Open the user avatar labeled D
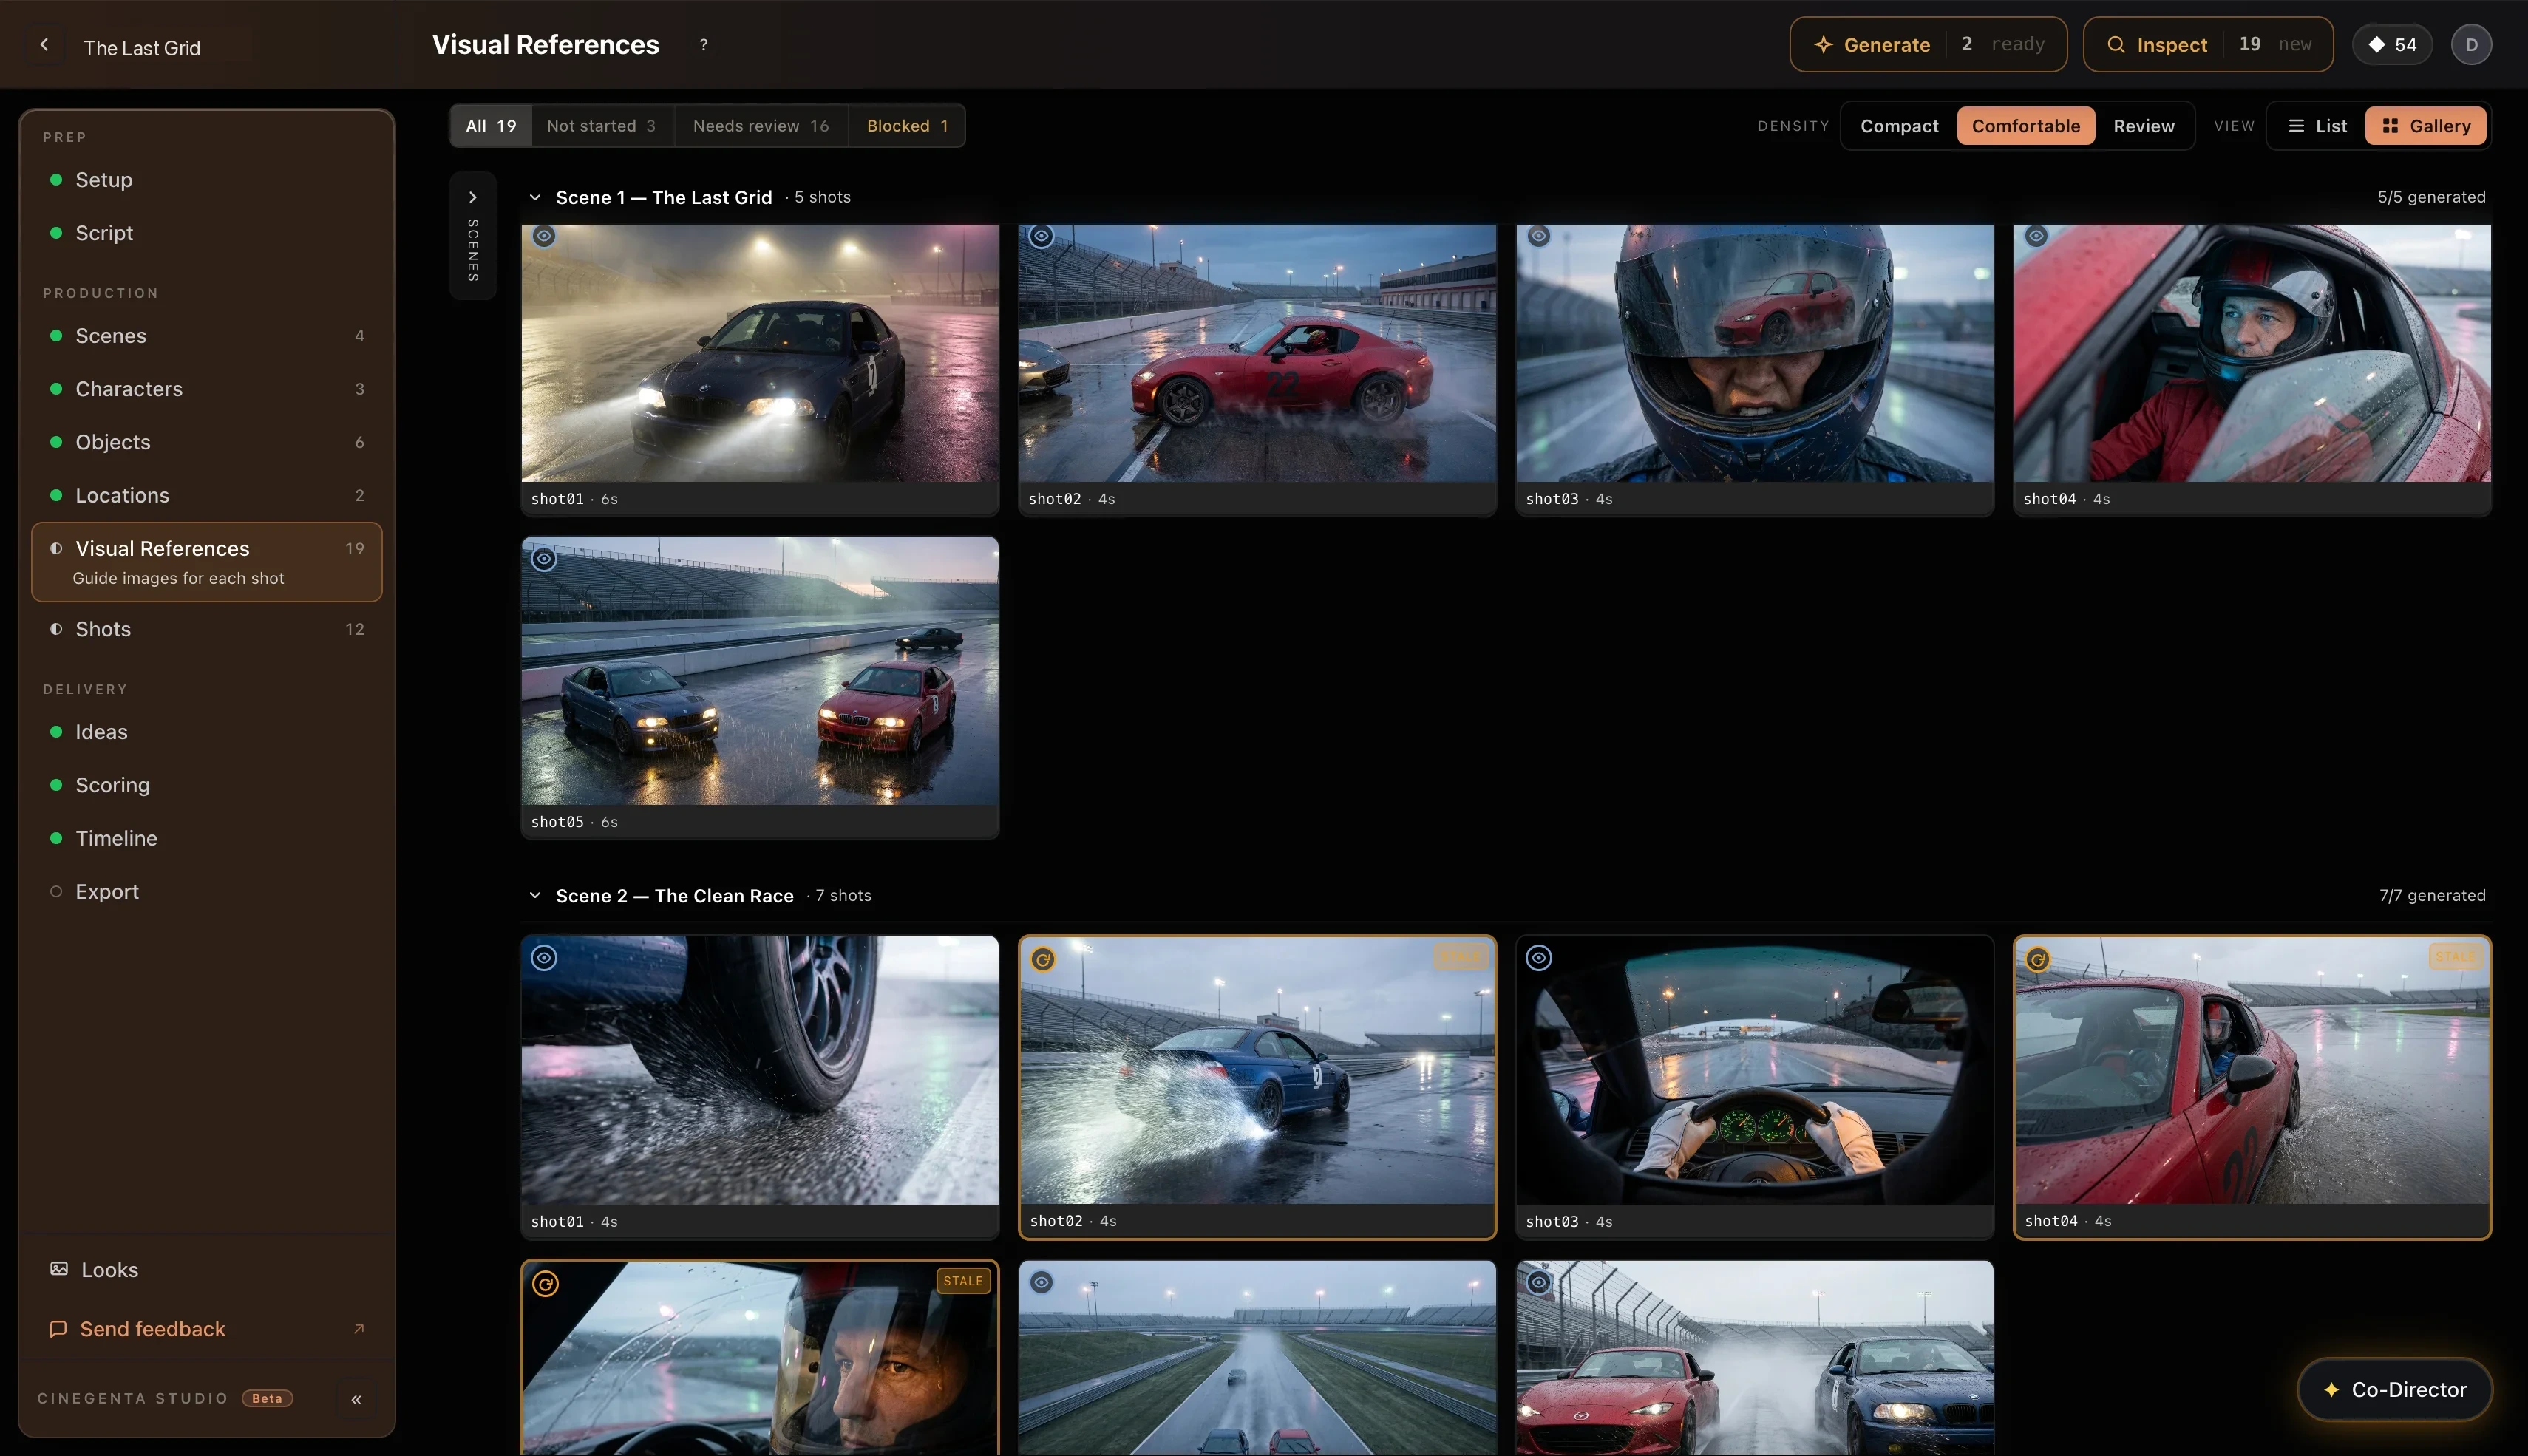This screenshot has height=1456, width=2528. 2471,45
